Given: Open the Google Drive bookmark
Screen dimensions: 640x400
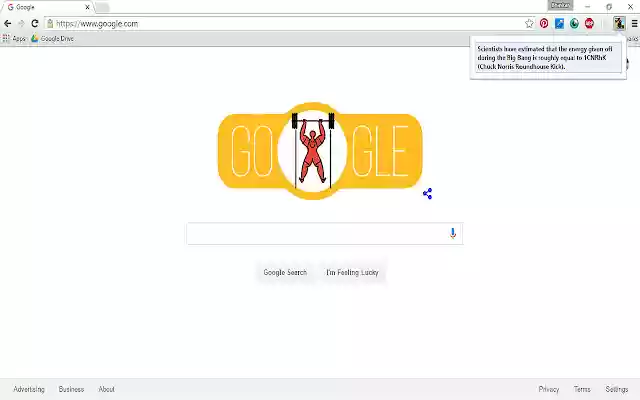Looking at the screenshot, I should pos(53,38).
